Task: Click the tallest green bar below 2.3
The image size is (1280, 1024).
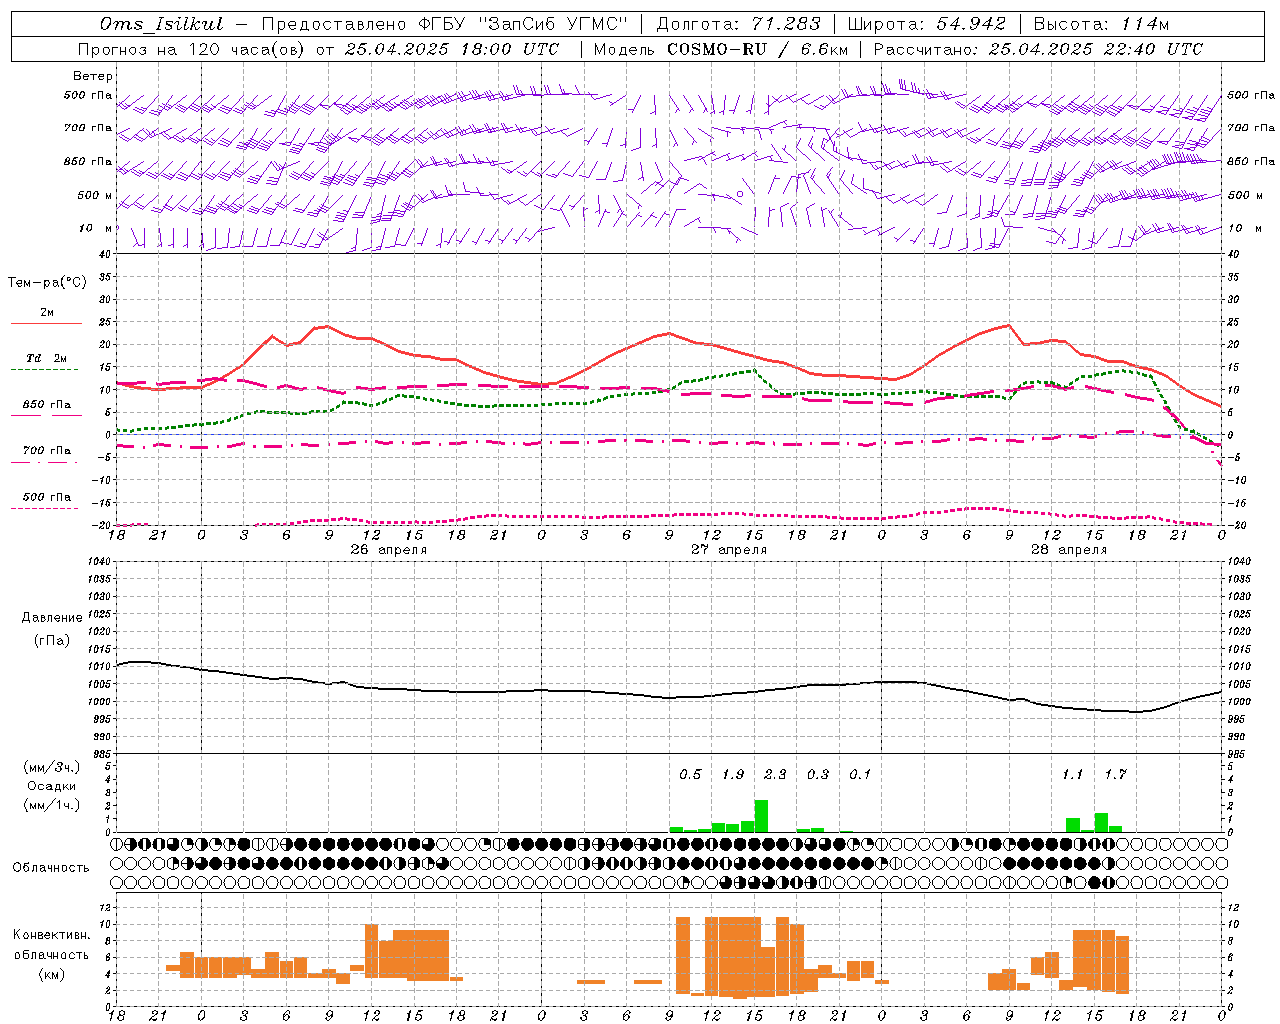Action: [761, 816]
